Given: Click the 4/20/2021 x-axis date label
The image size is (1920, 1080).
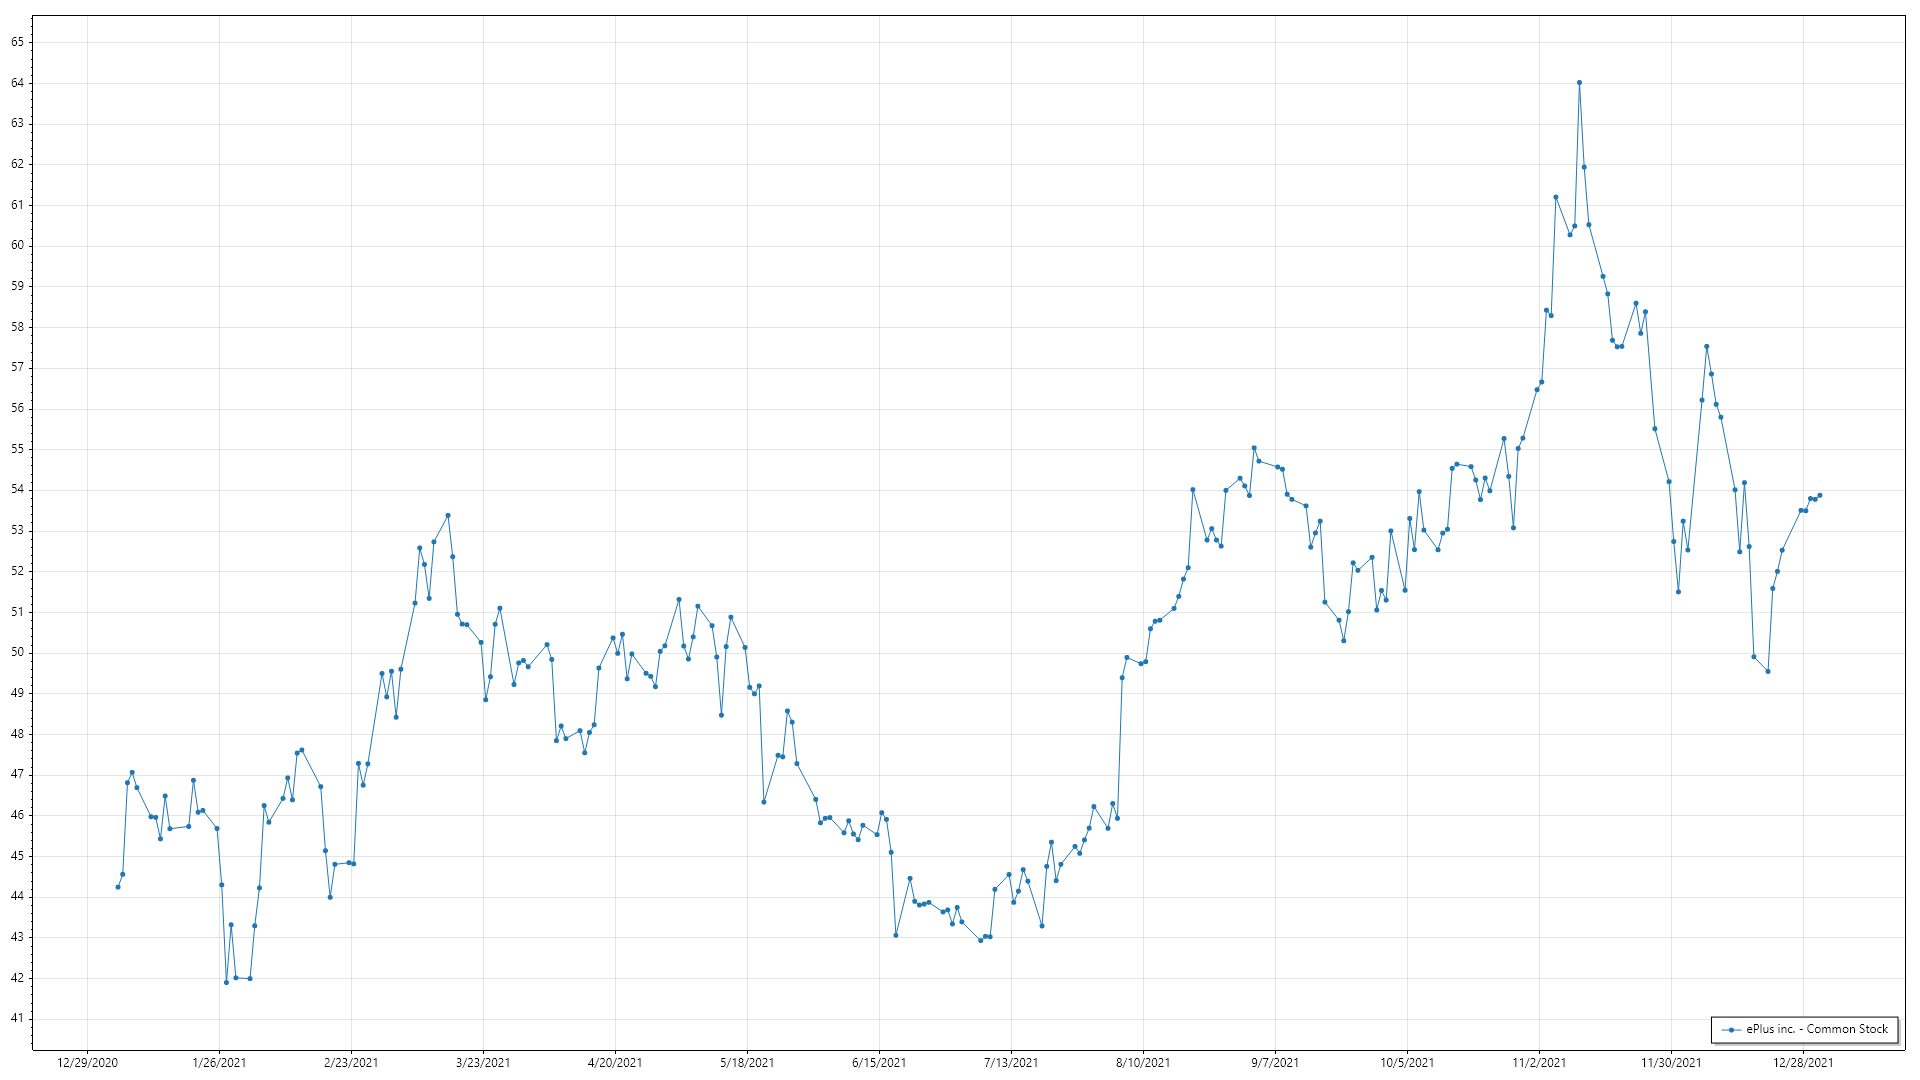Looking at the screenshot, I should tap(615, 1063).
